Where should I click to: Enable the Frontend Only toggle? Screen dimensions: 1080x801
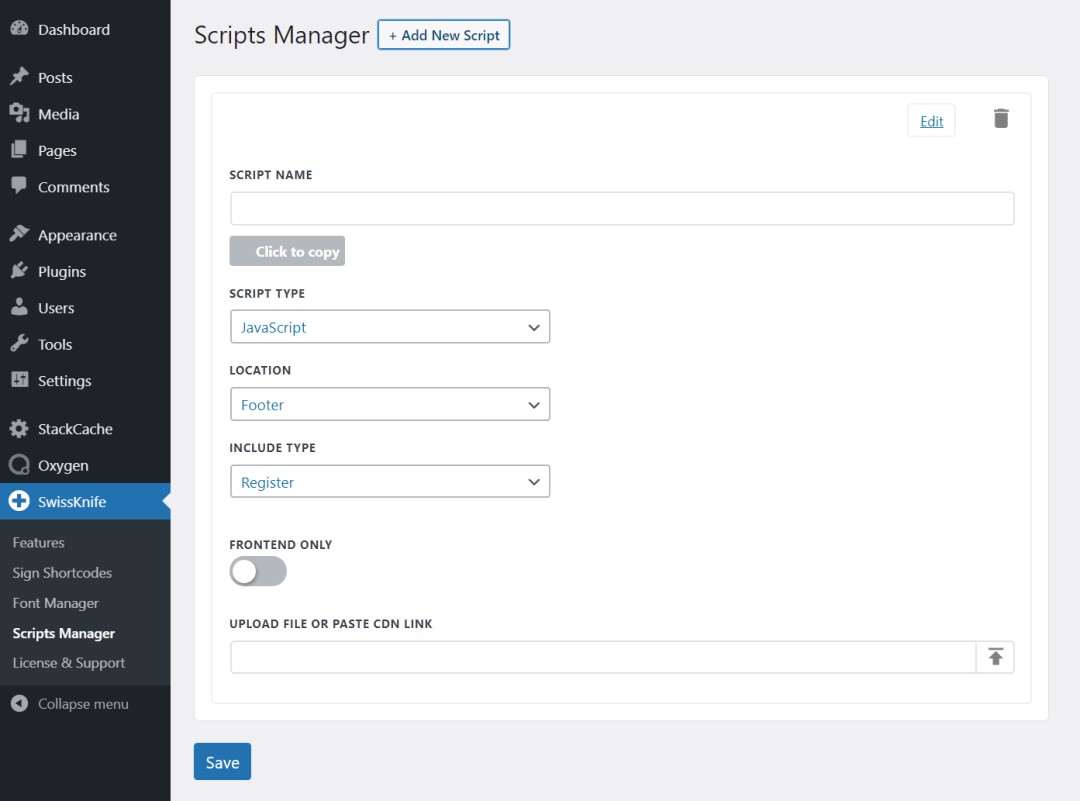click(257, 571)
